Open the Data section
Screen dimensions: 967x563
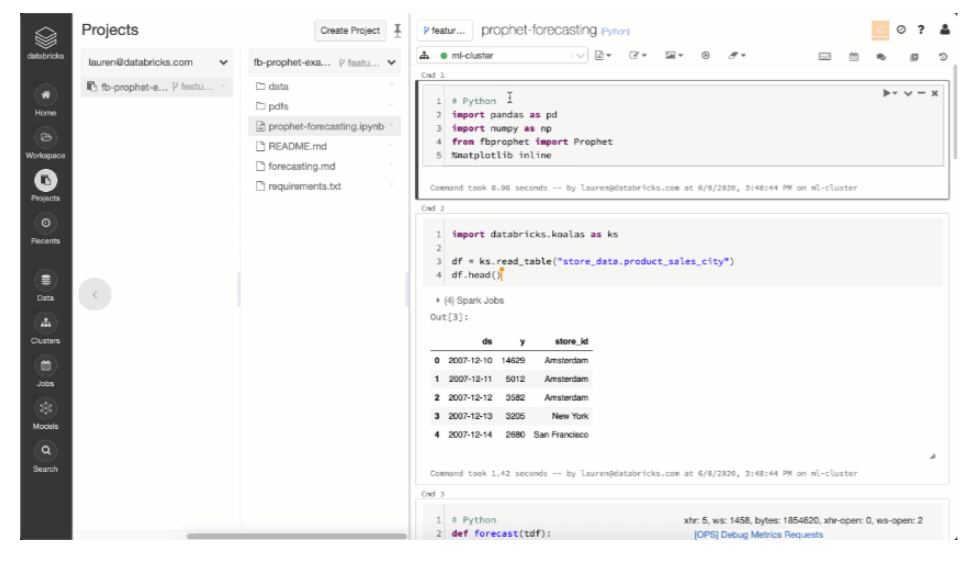coord(45,285)
